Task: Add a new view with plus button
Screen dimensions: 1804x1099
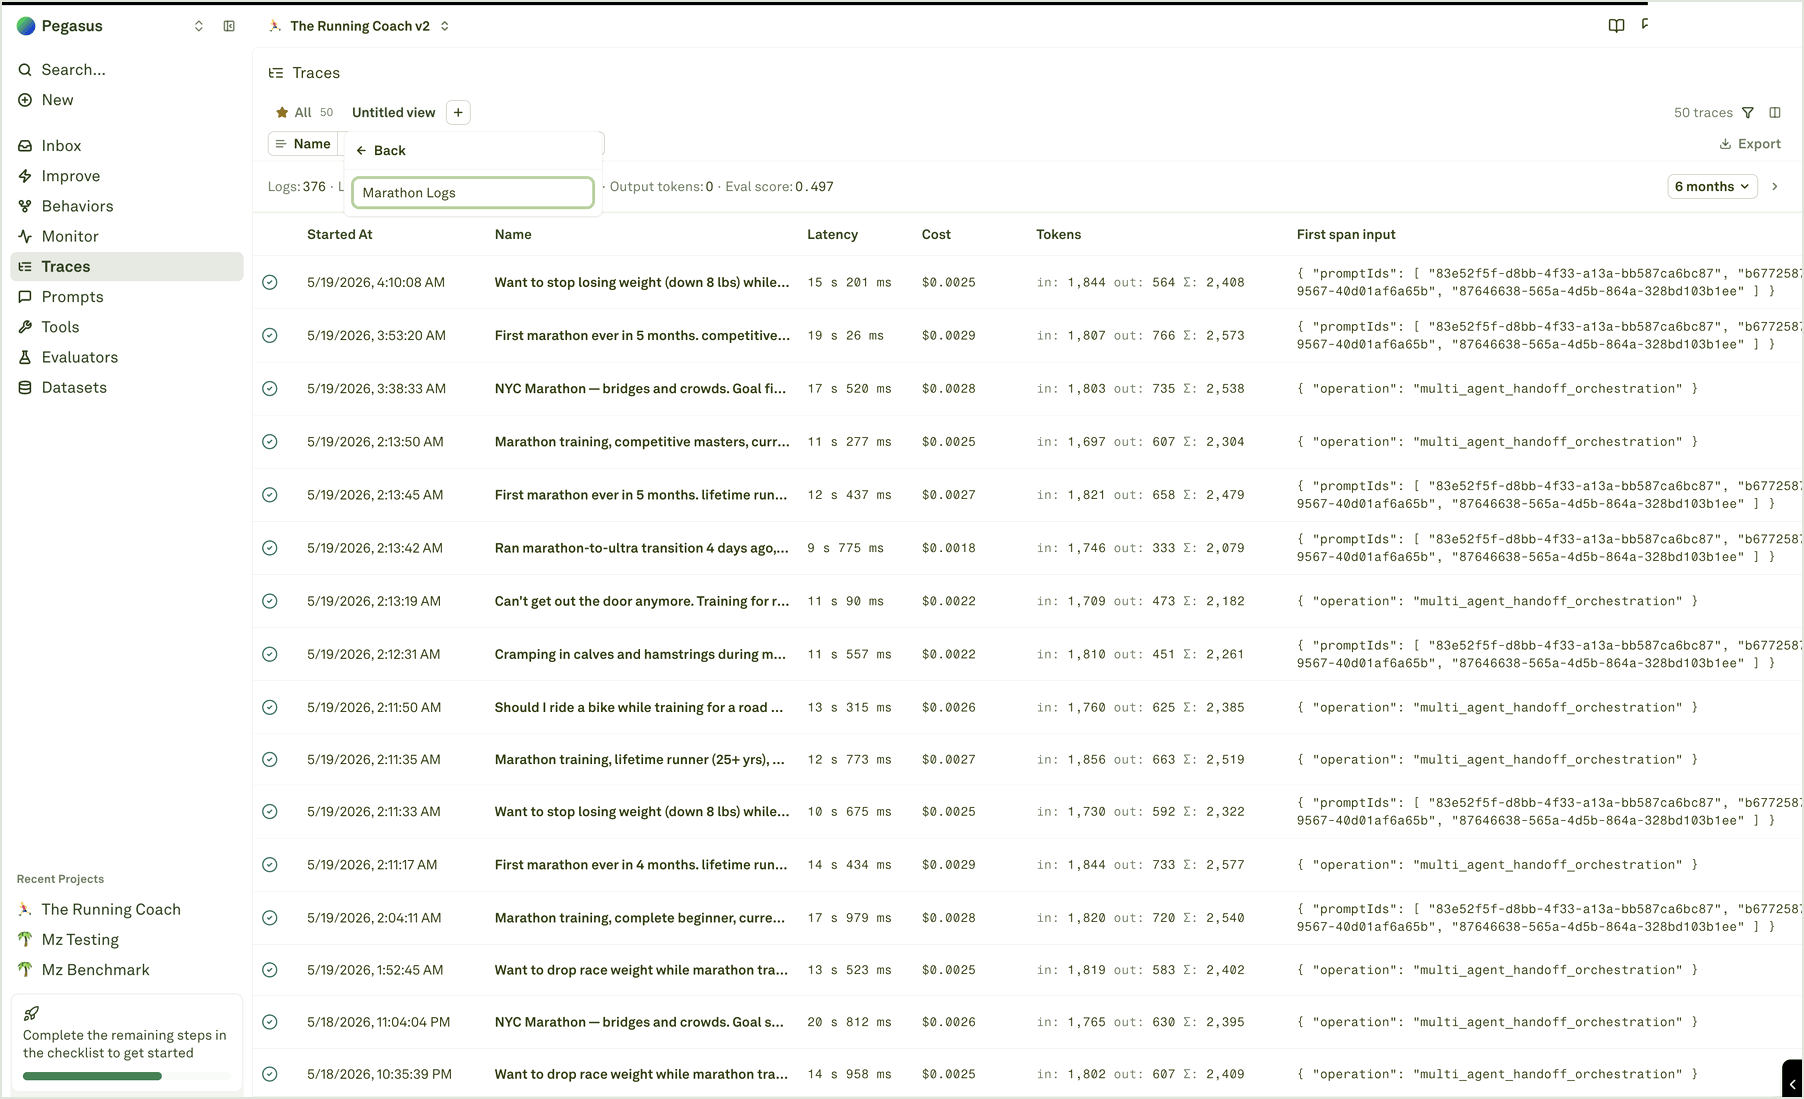Action: point(458,112)
